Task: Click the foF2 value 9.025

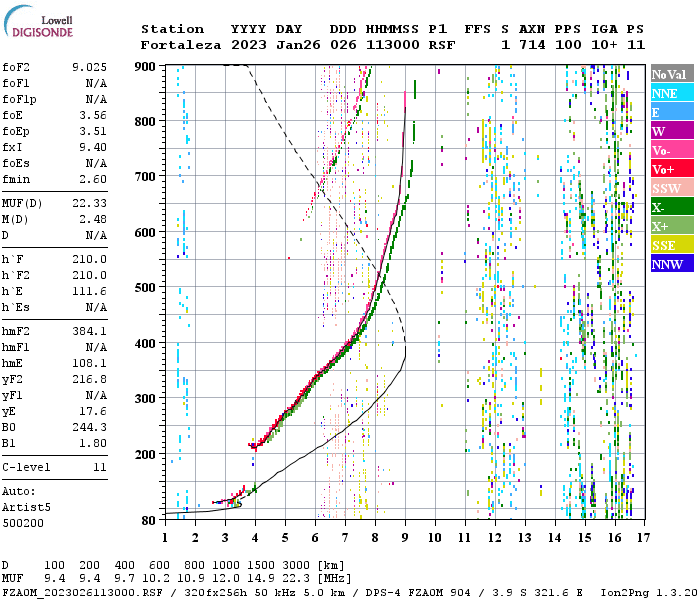Action: 89,67
